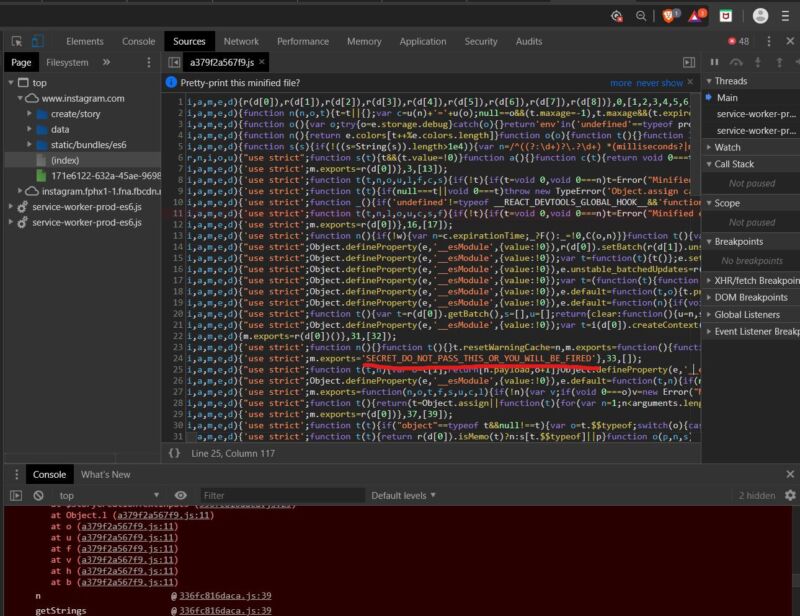The image size is (800, 616).
Task: Click the pause script execution button
Action: click(714, 62)
